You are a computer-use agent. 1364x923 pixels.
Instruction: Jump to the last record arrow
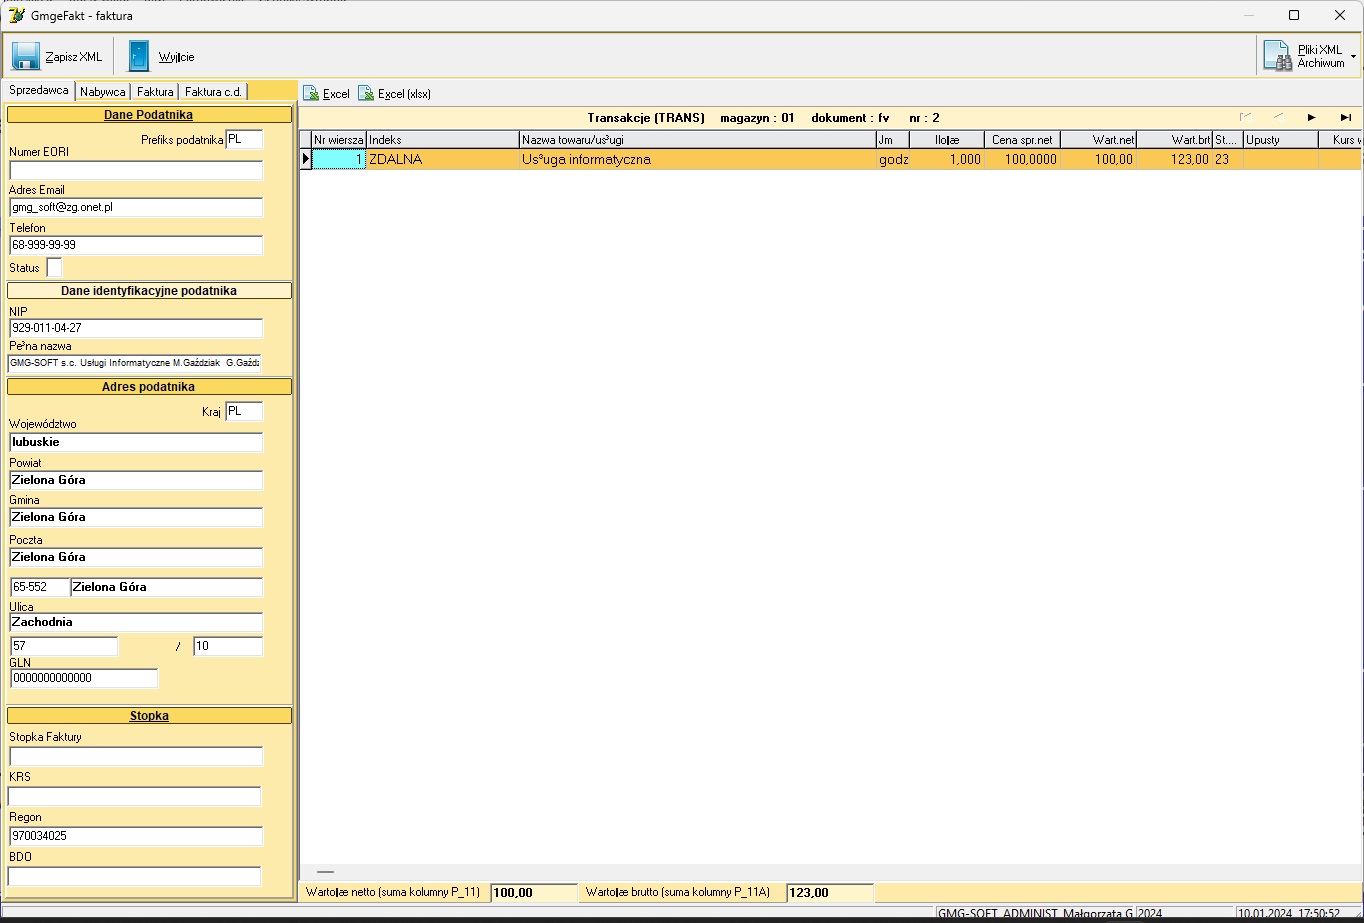[1346, 118]
